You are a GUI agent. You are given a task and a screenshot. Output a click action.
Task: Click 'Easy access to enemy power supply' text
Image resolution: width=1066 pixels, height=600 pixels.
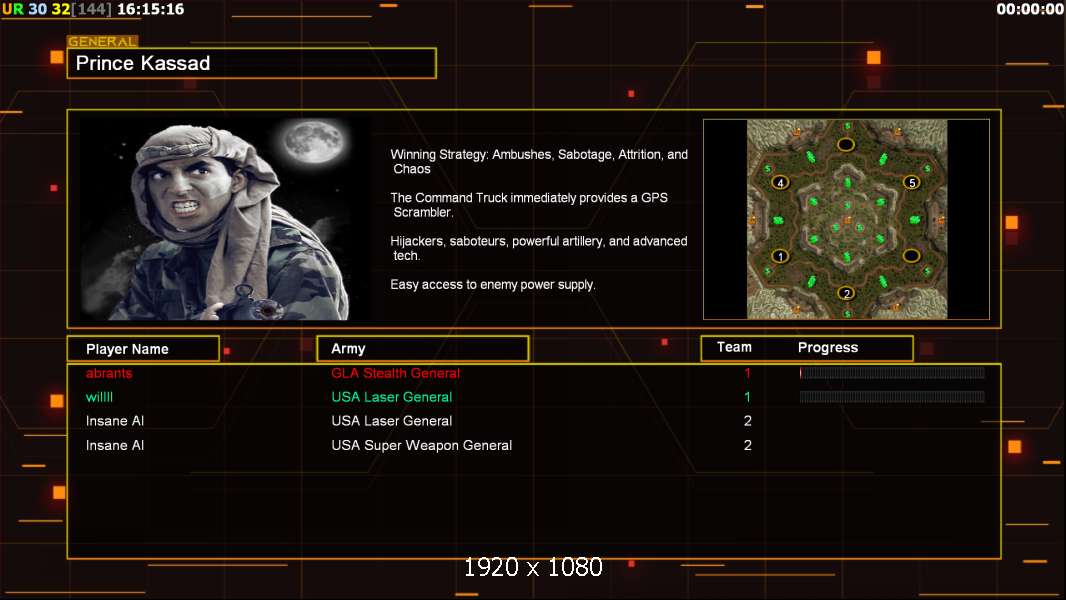pyautogui.click(x=493, y=285)
